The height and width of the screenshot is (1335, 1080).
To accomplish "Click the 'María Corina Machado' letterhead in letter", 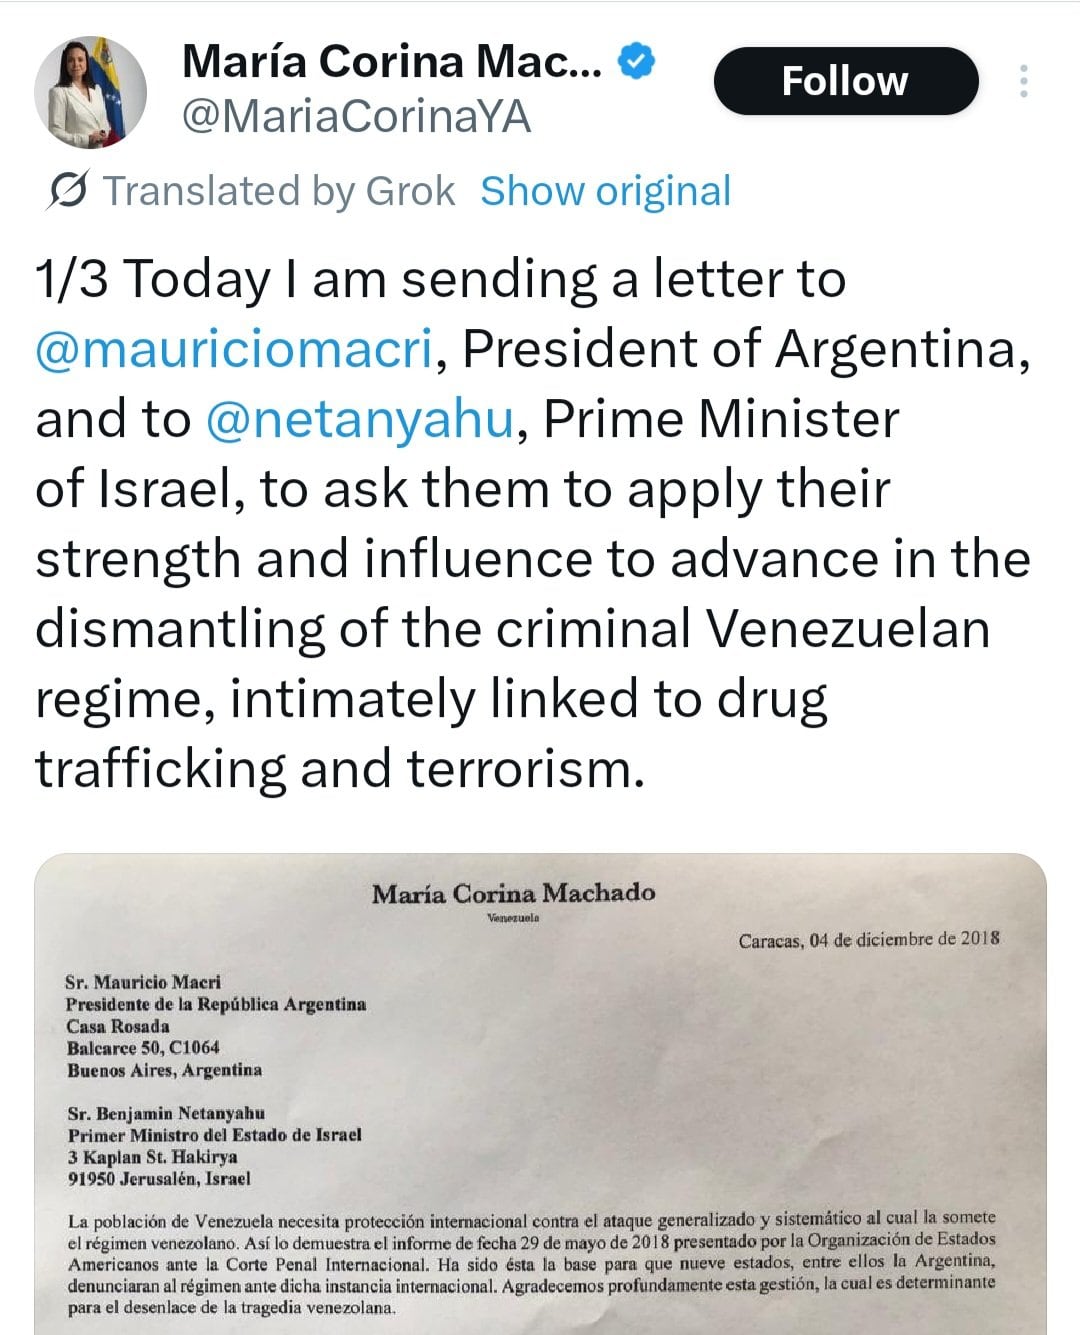I will pyautogui.click(x=514, y=893).
